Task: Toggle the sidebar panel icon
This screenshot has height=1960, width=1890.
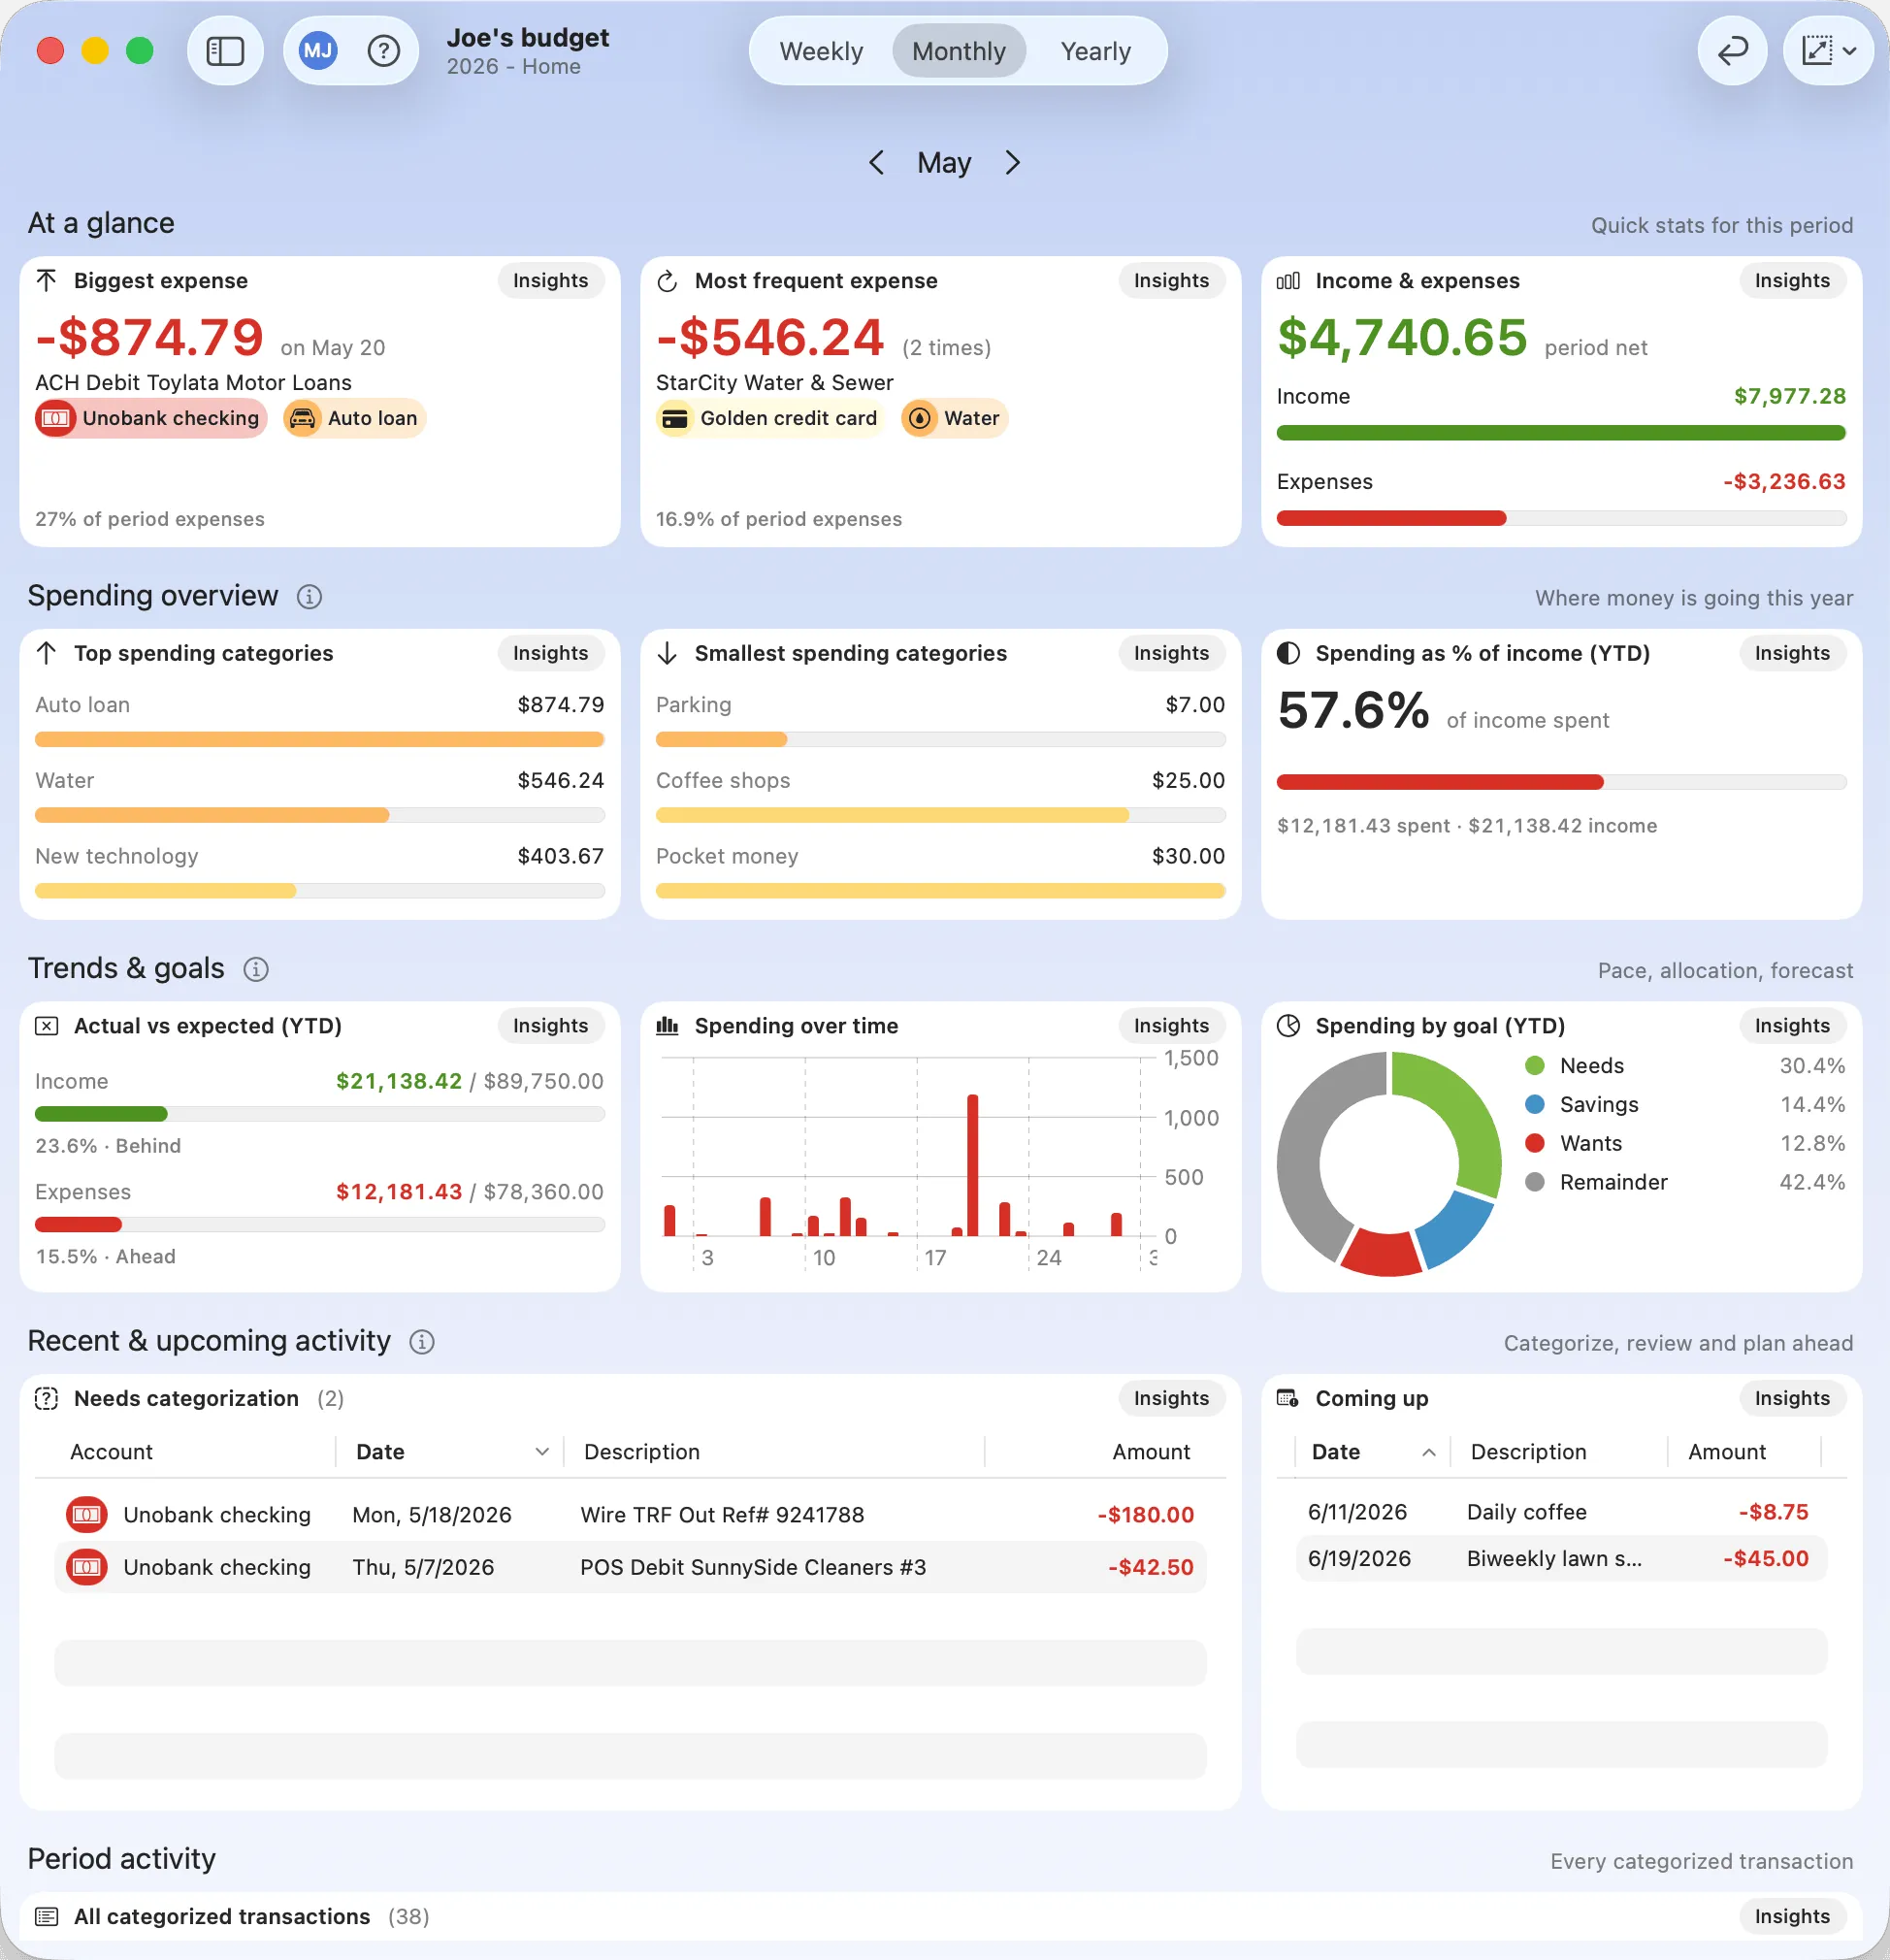Action: (x=225, y=51)
